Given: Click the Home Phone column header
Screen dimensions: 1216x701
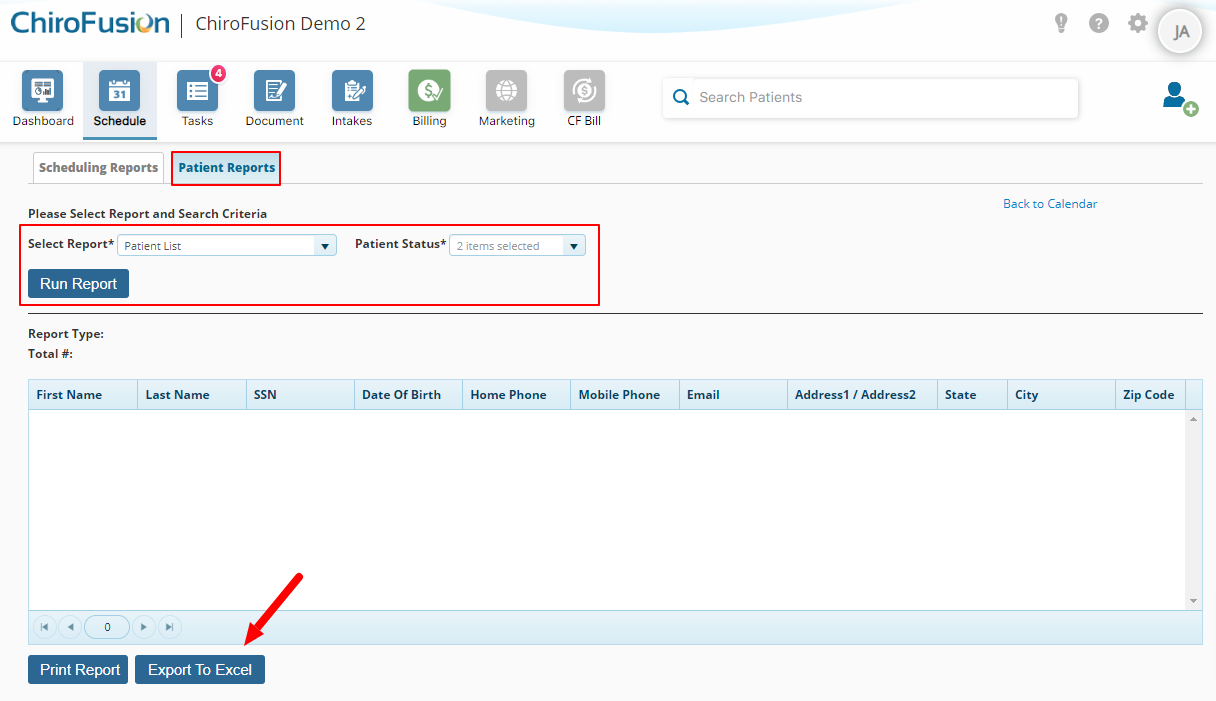Looking at the screenshot, I should tap(516, 395).
